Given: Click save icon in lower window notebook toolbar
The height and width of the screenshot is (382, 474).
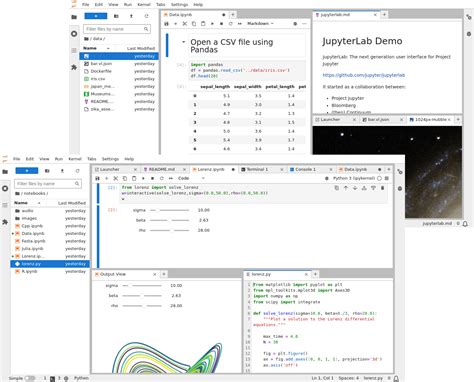Looking at the screenshot, I should tap(97, 178).
